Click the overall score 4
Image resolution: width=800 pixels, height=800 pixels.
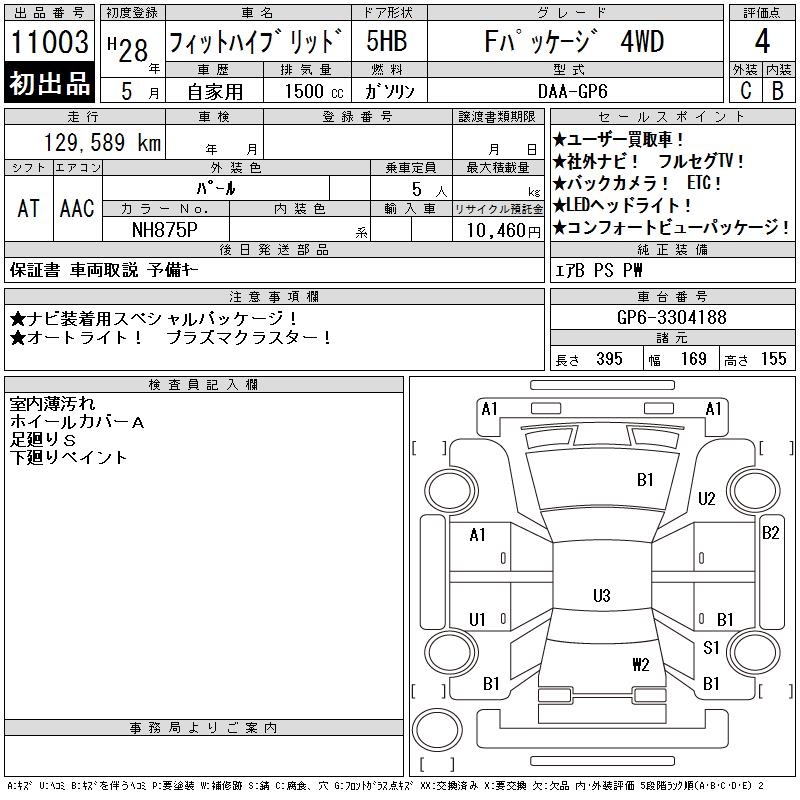pyautogui.click(x=762, y=41)
